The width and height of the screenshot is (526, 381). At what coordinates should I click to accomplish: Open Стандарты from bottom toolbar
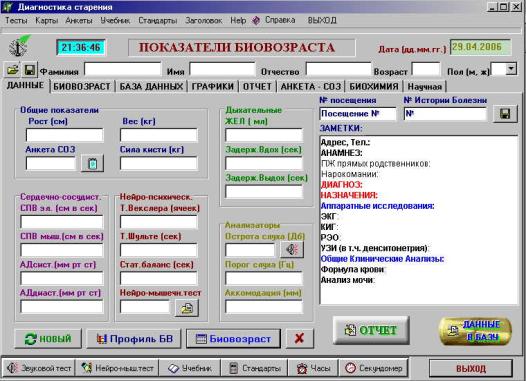(x=255, y=368)
